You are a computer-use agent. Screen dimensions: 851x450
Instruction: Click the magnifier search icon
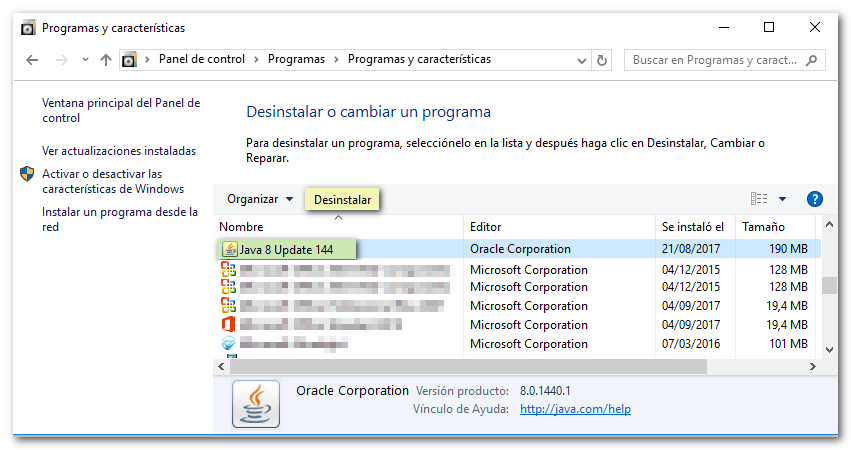click(x=811, y=60)
